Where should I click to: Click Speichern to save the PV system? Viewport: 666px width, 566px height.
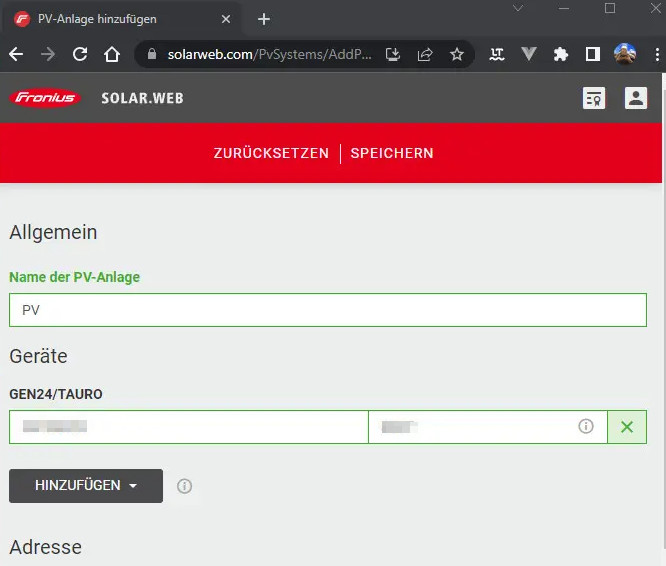(392, 153)
